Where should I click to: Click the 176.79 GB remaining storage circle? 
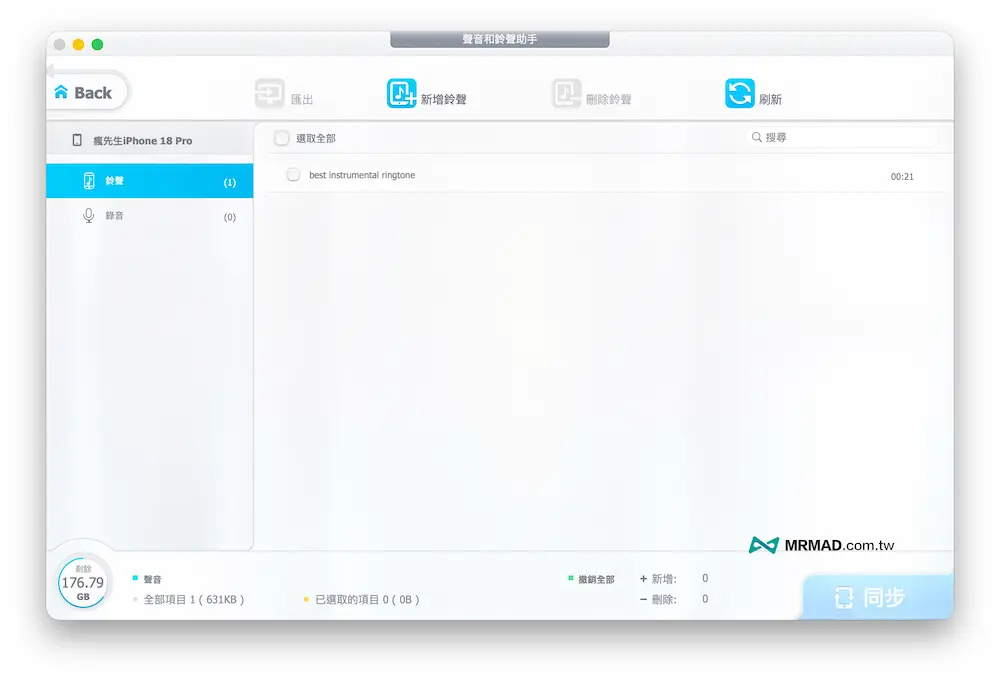[83, 582]
